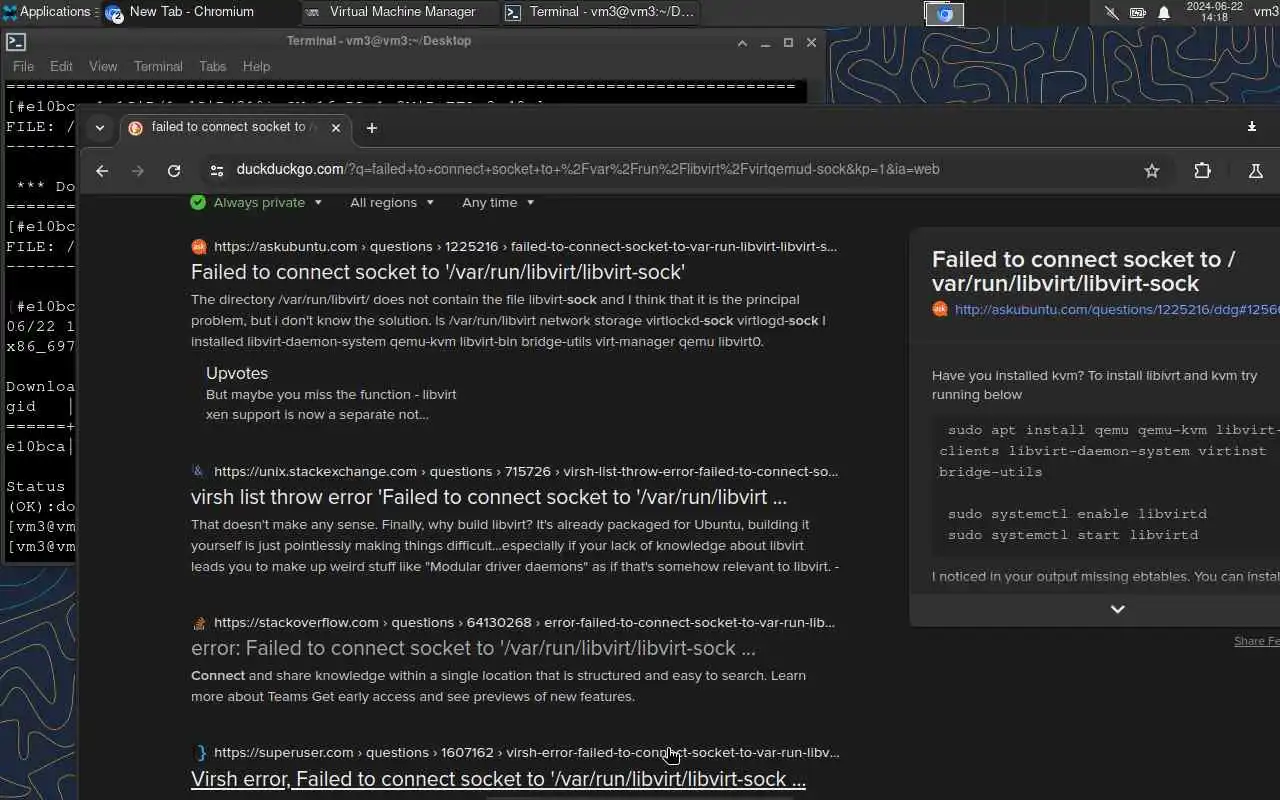This screenshot has height=800, width=1280.
Task: Click the terminal window icon in title bar
Action: 16,42
